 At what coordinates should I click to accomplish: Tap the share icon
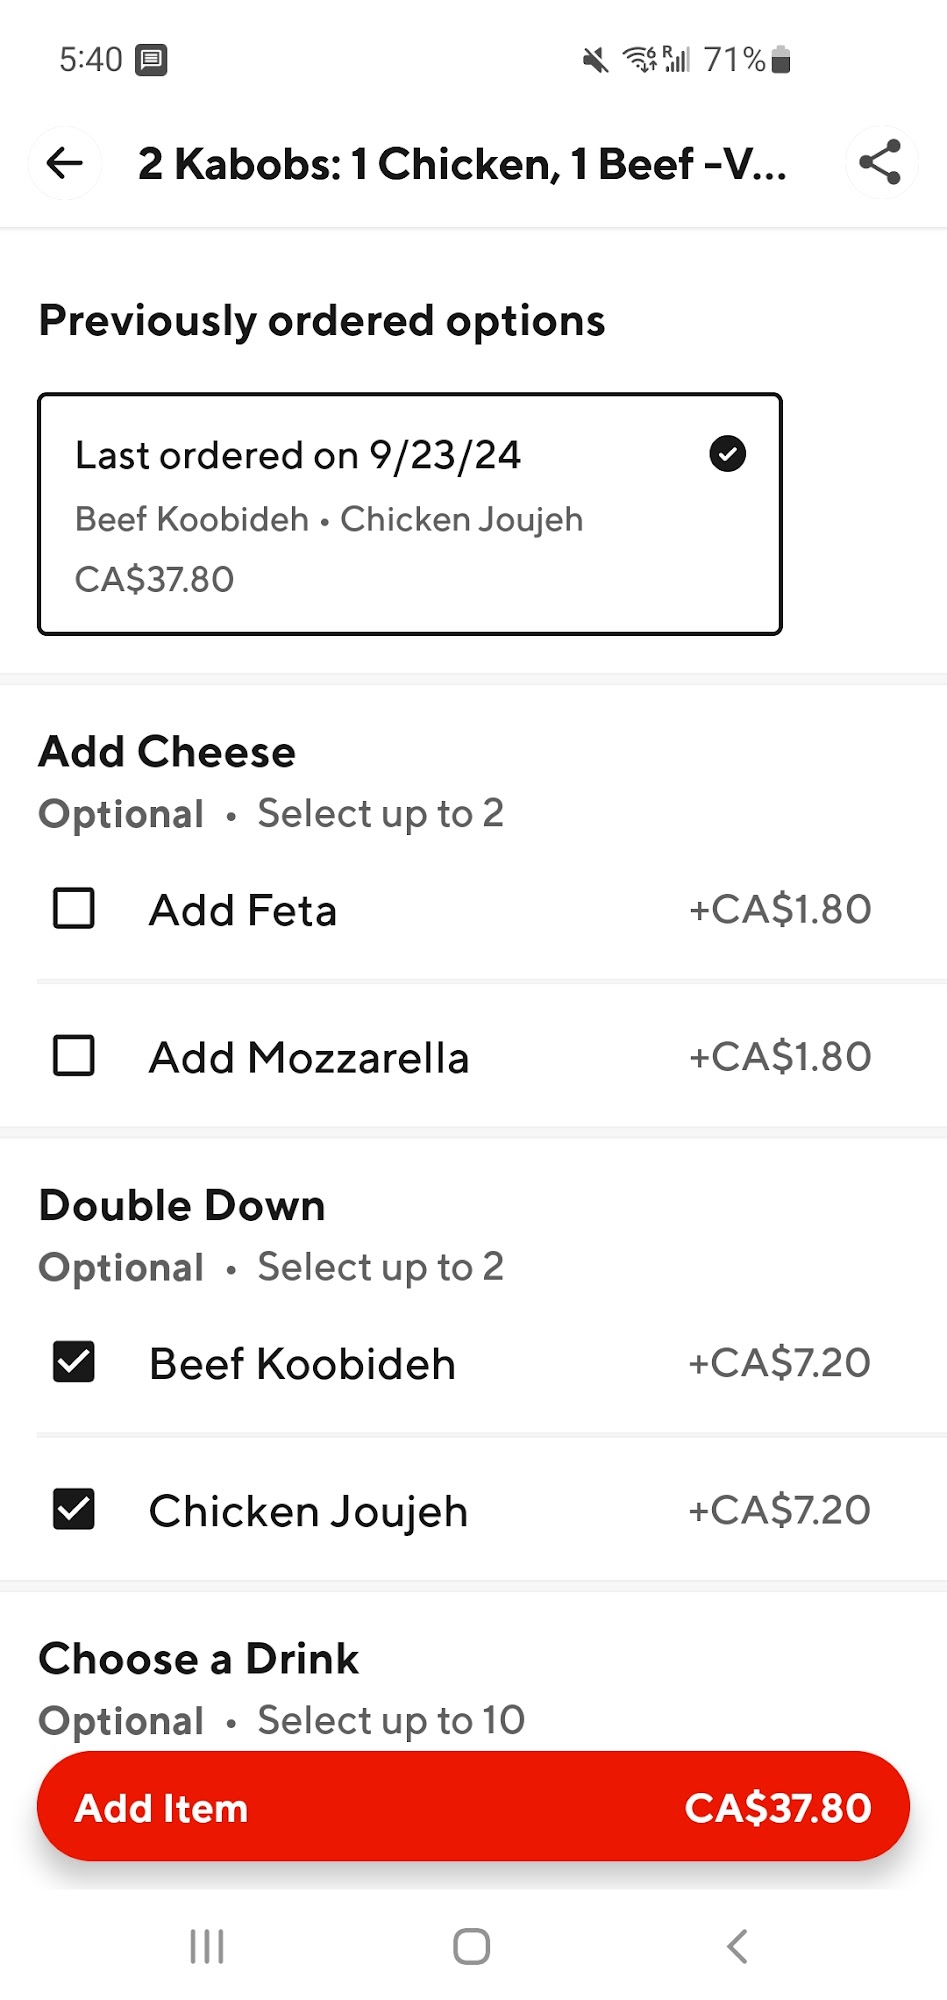pos(880,163)
